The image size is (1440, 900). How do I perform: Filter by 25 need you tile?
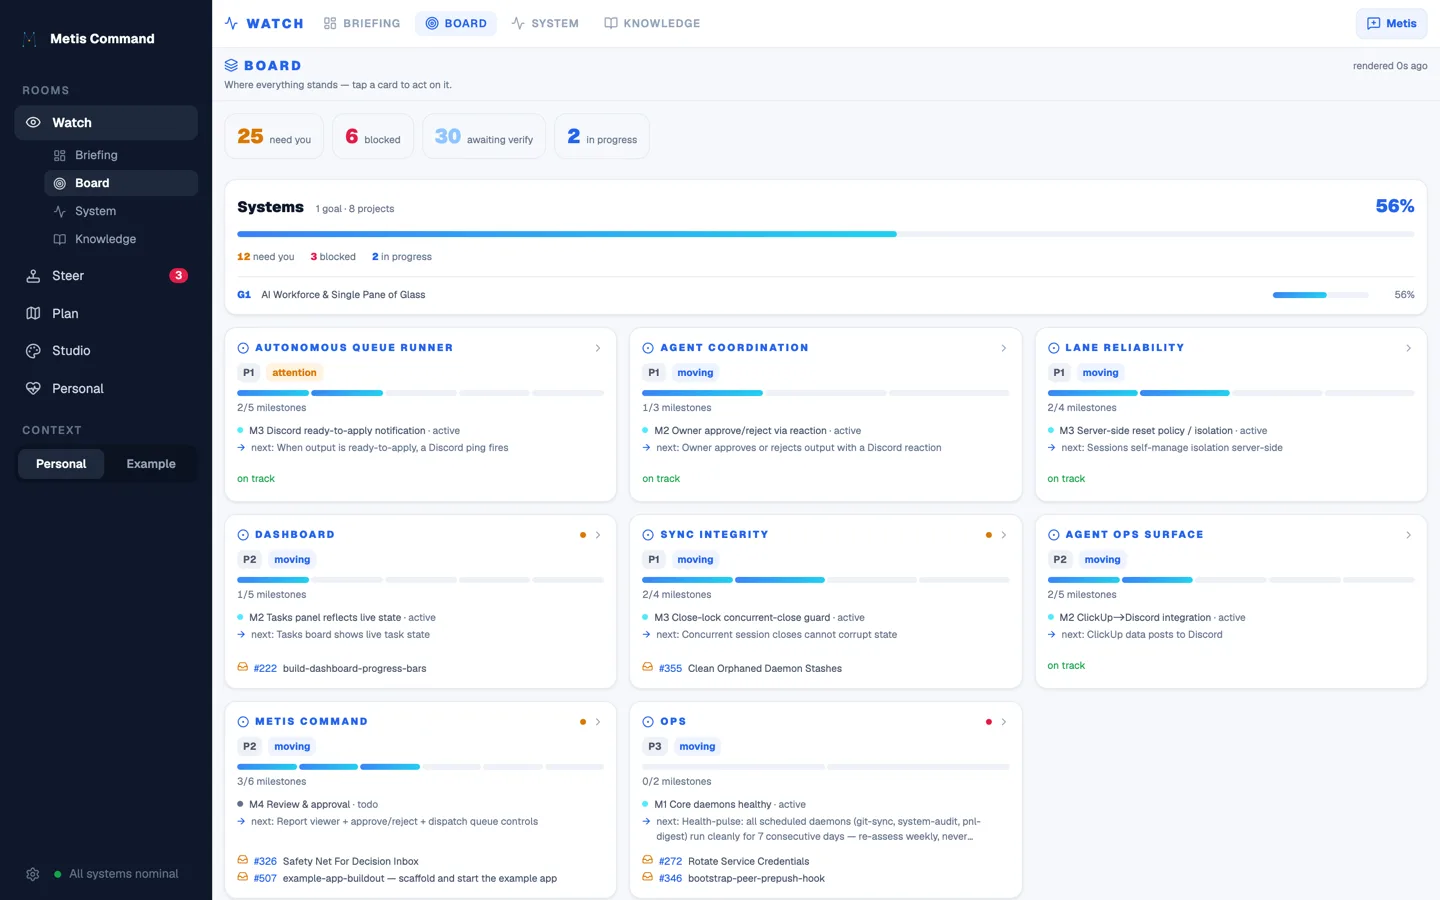coord(274,136)
